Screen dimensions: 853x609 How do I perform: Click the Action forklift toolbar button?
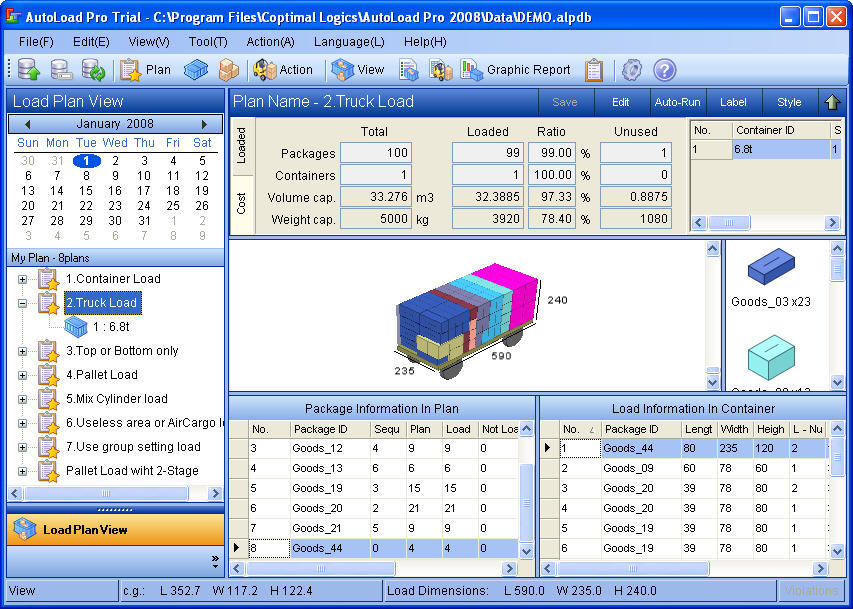coord(283,70)
